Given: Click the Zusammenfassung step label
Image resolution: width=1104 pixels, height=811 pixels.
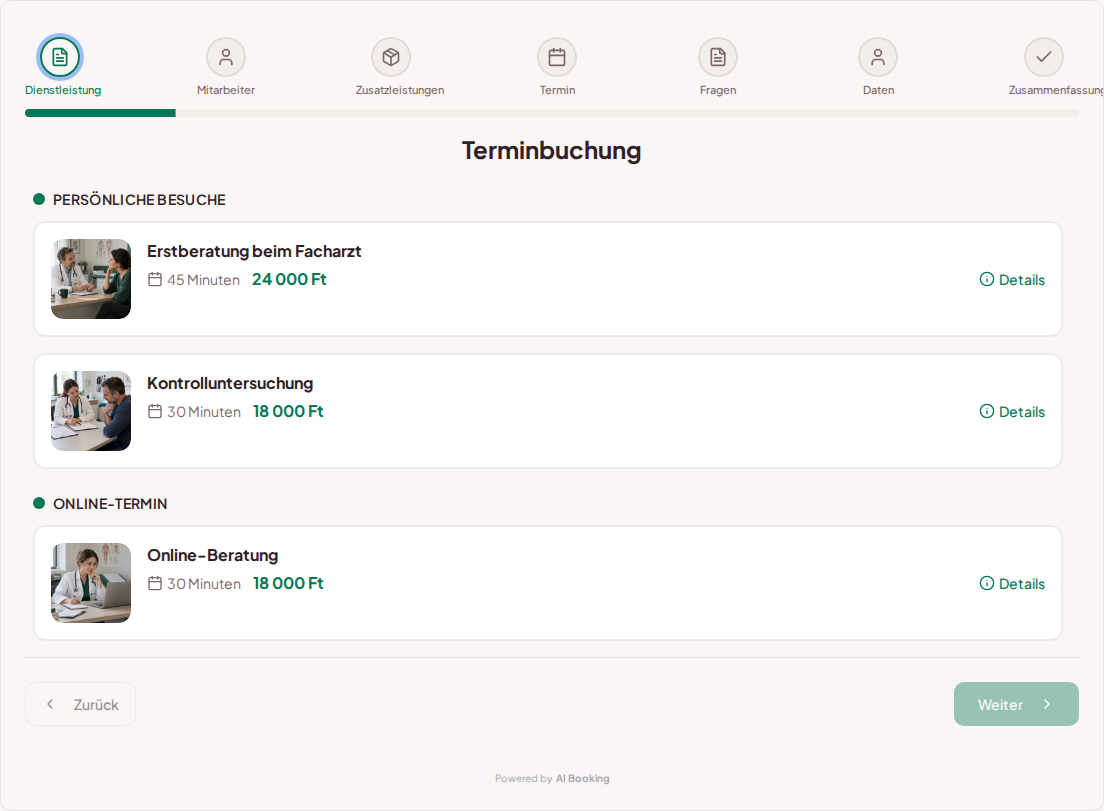Looking at the screenshot, I should pyautogui.click(x=1055, y=90).
